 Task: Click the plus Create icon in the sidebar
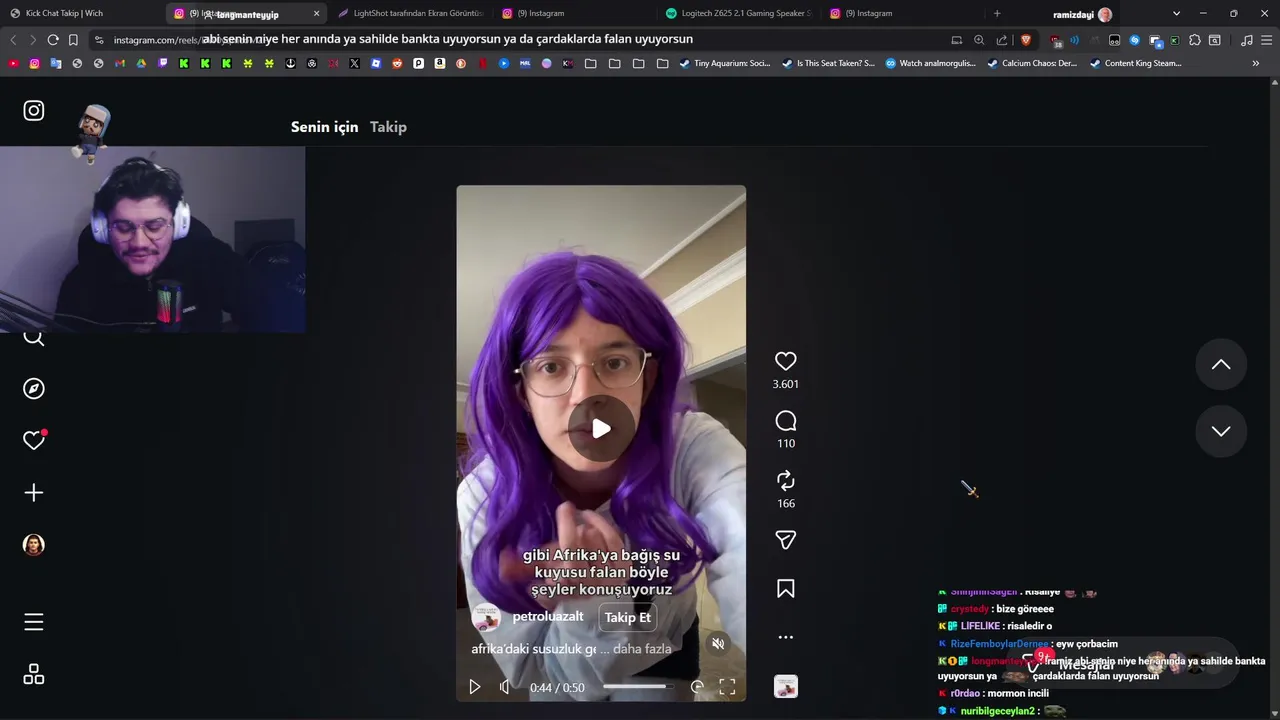tap(34, 493)
